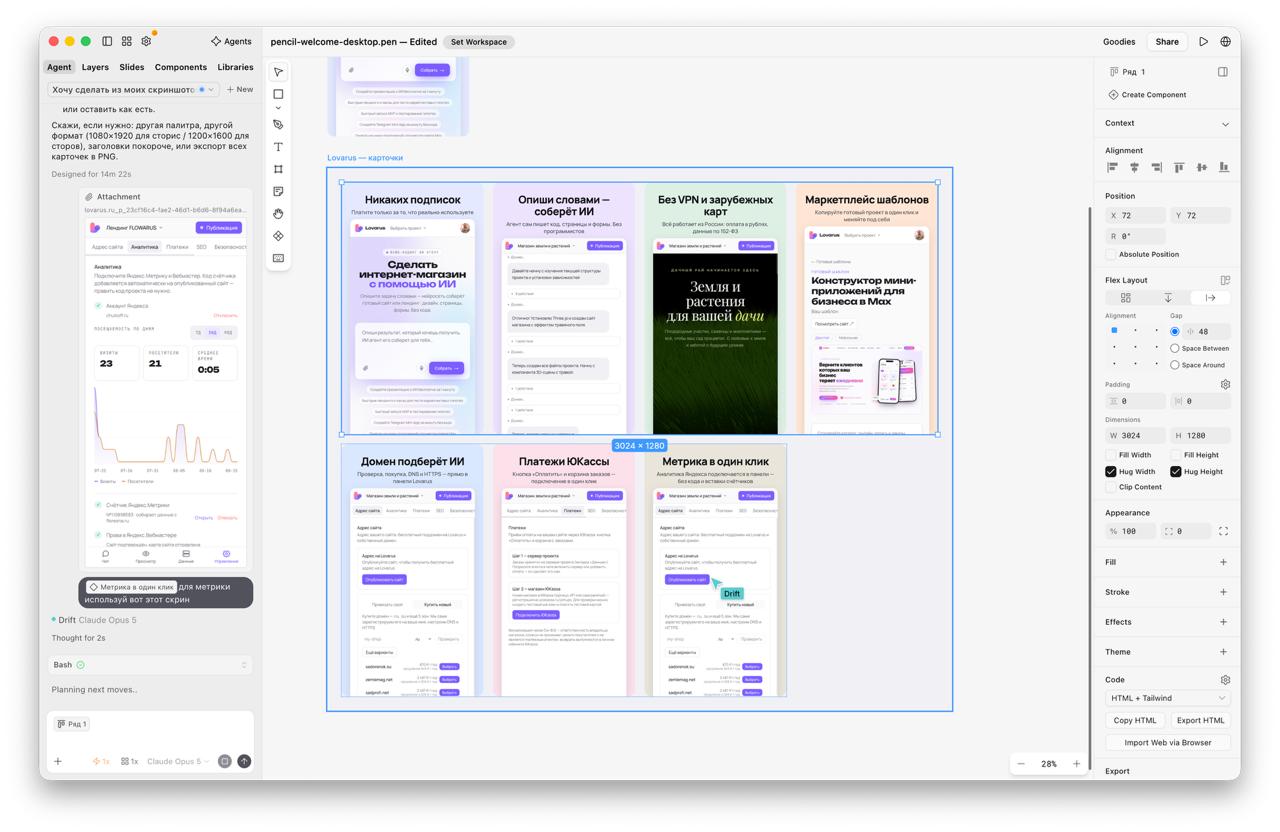
Task: Align bottom edges in Alignment section
Action: click(x=1223, y=167)
